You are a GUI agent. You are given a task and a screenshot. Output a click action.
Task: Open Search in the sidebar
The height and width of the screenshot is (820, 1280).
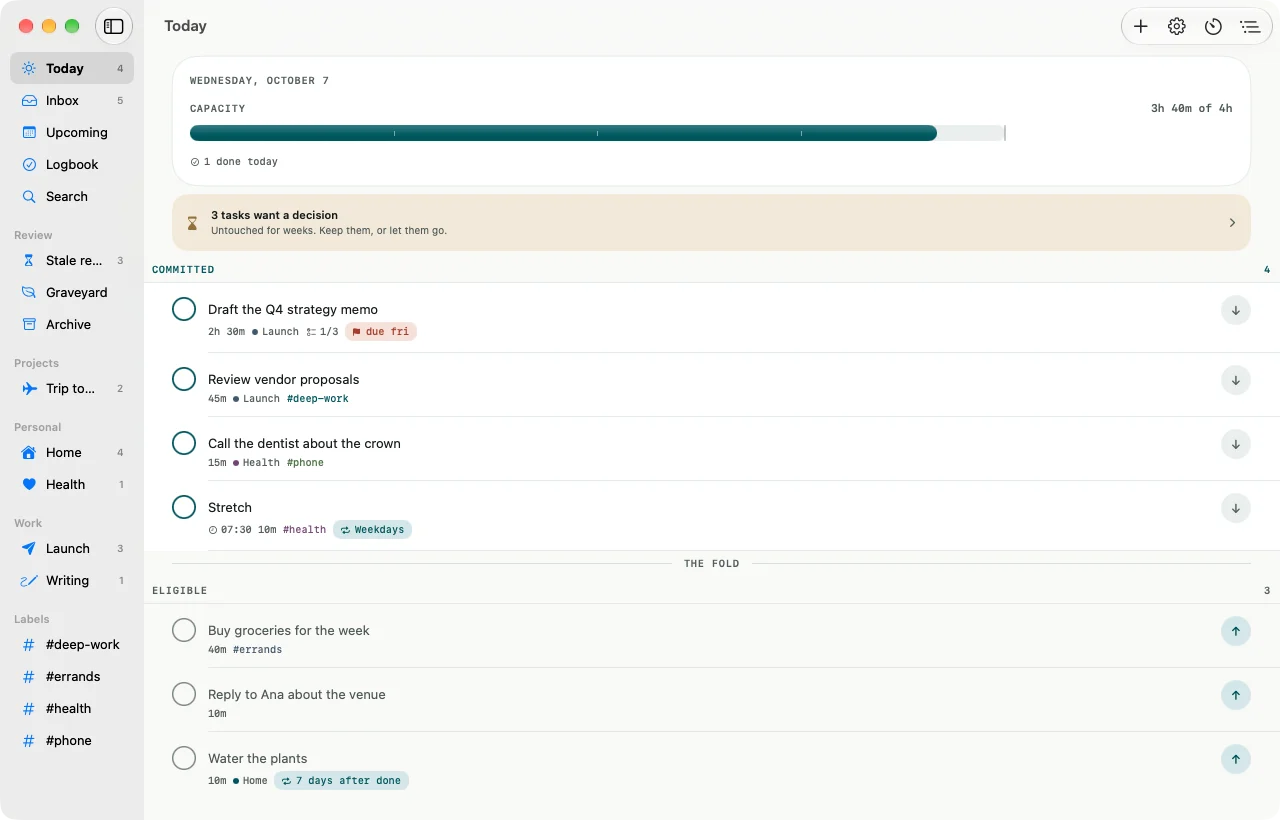tap(72, 196)
